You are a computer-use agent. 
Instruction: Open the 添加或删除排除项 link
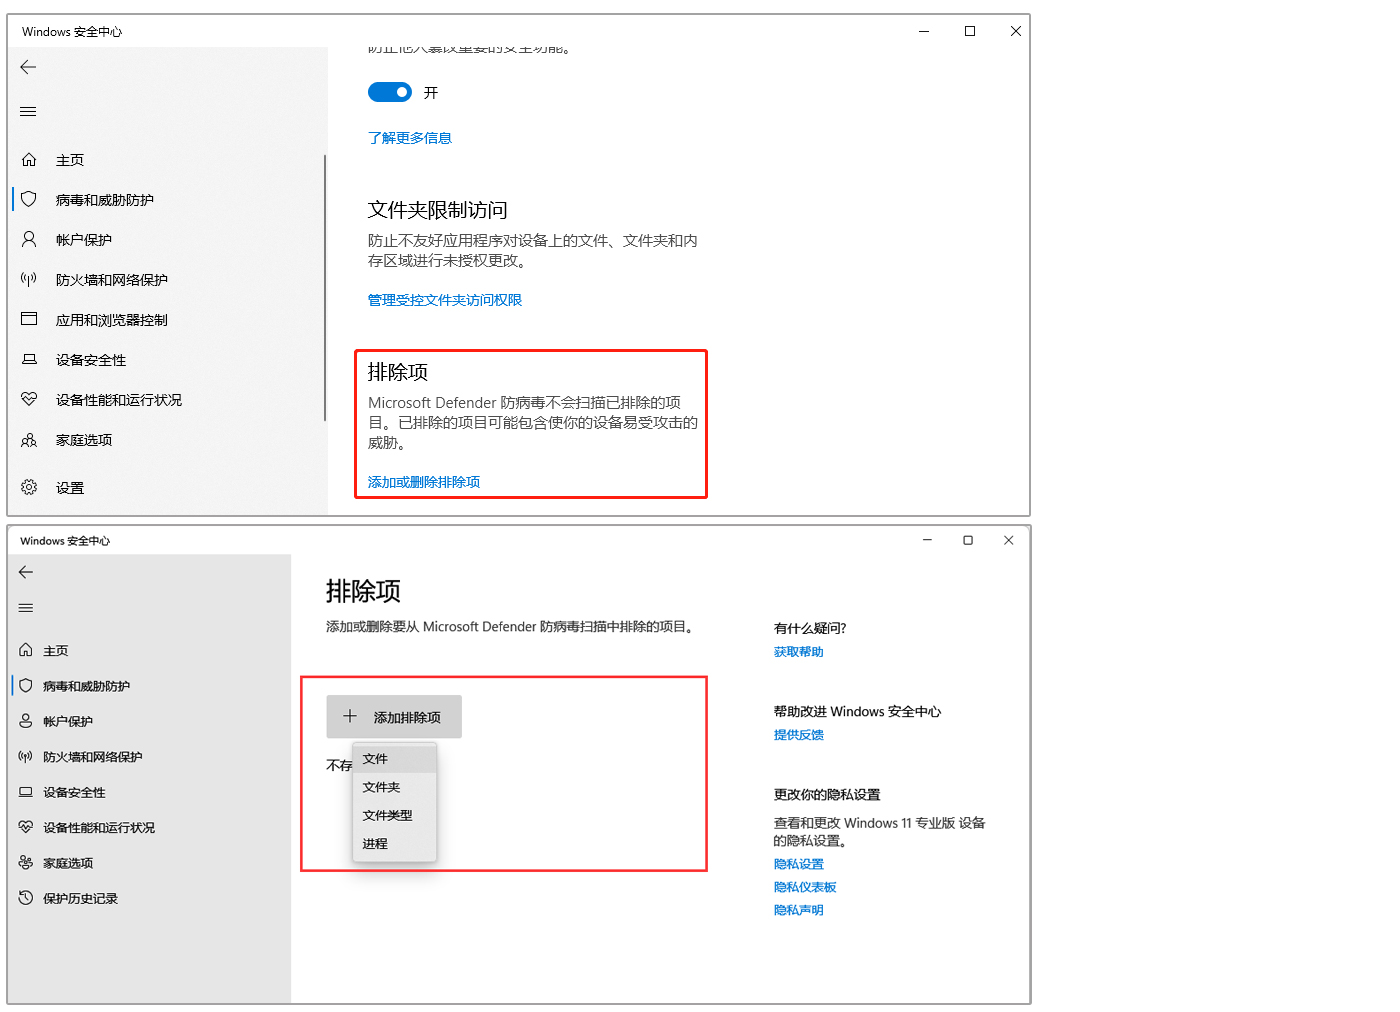424,482
